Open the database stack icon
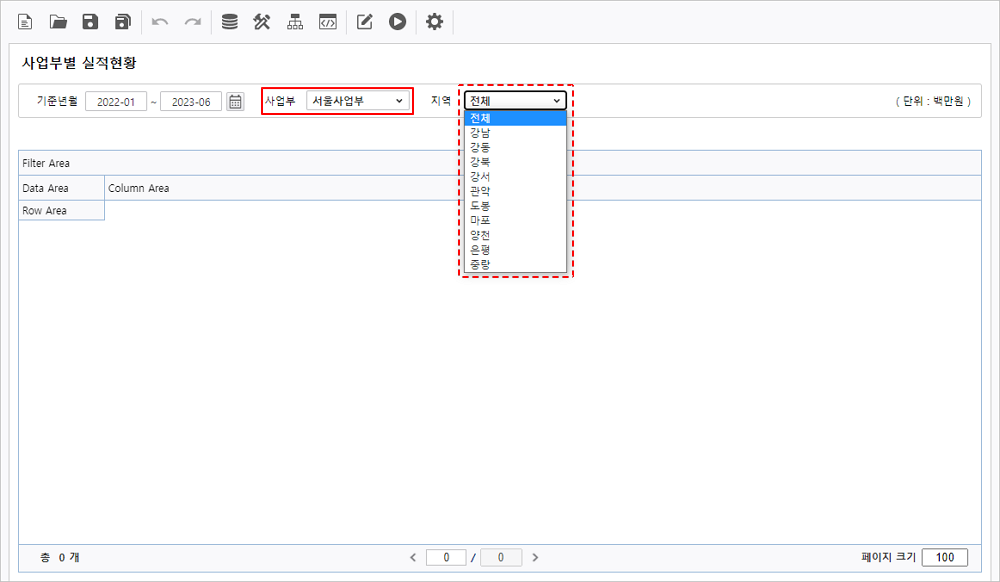Viewport: 1000px width, 582px height. pos(230,21)
